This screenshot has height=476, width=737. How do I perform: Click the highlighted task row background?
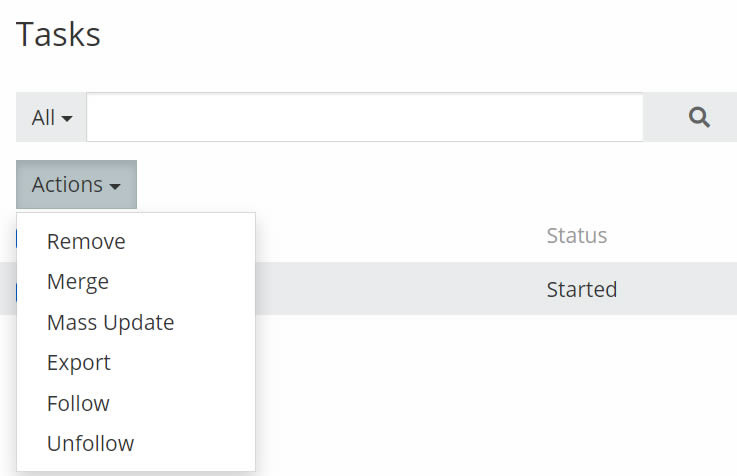[400, 290]
